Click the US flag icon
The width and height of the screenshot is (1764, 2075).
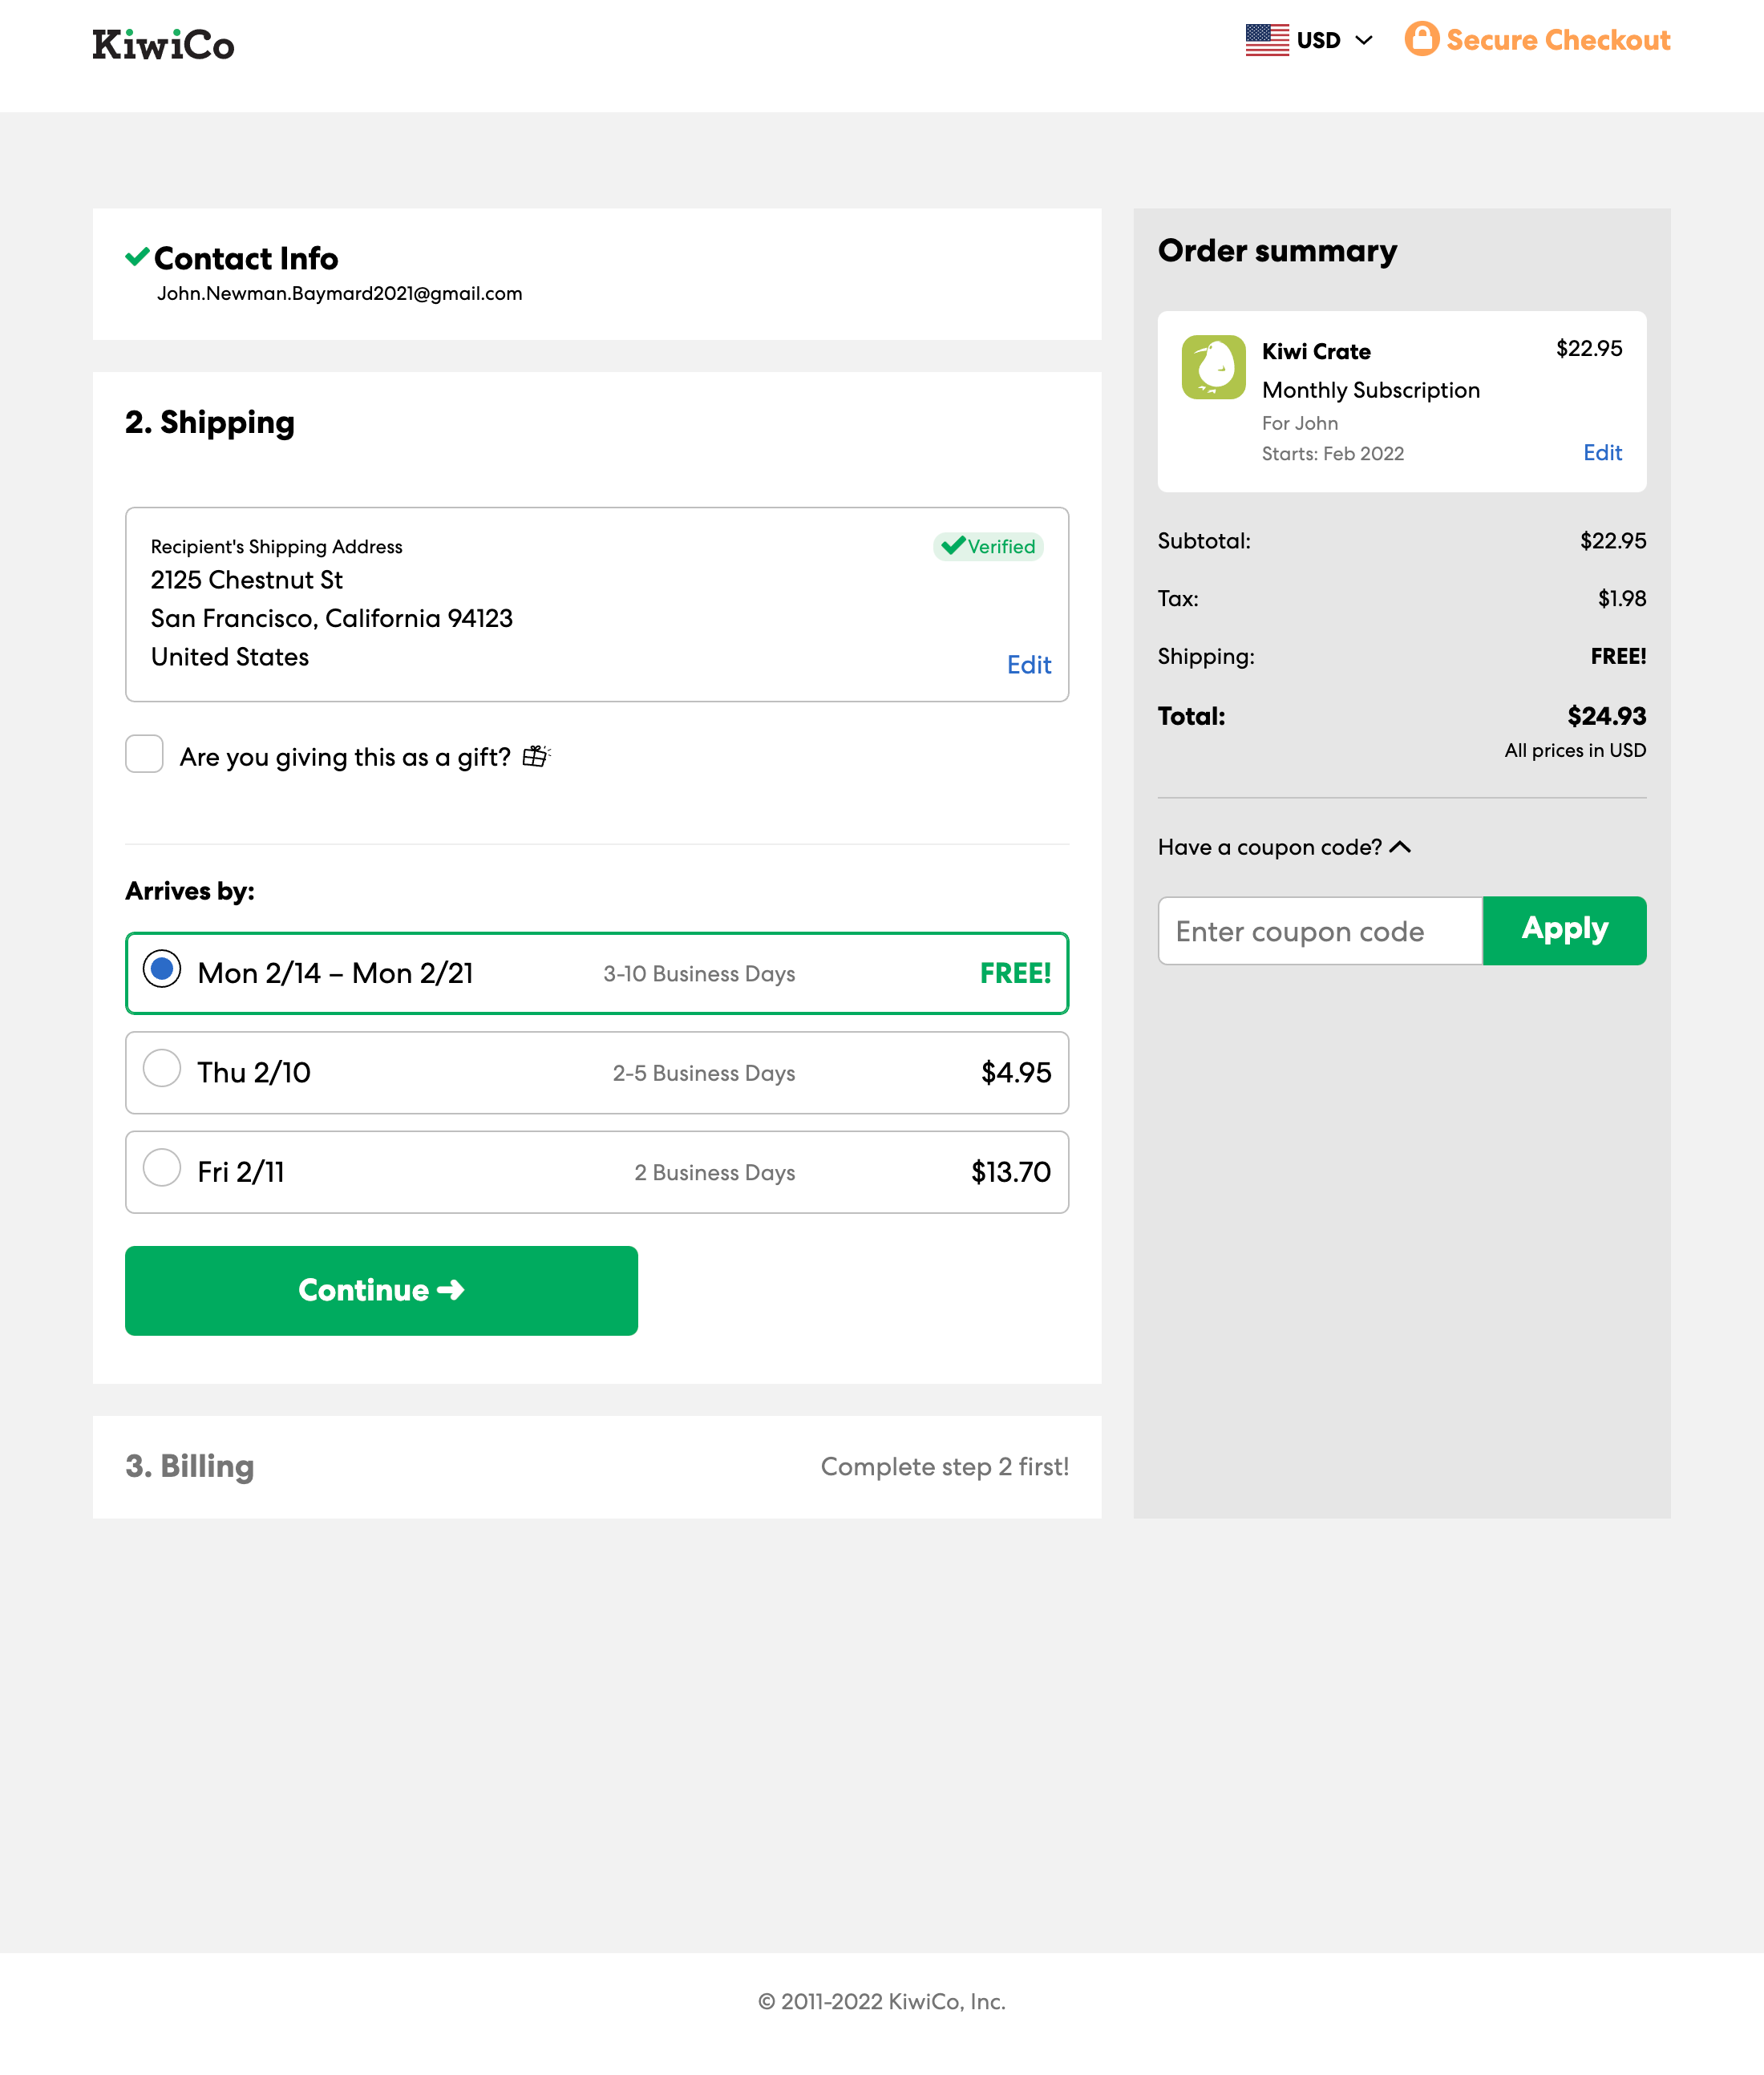(1266, 39)
